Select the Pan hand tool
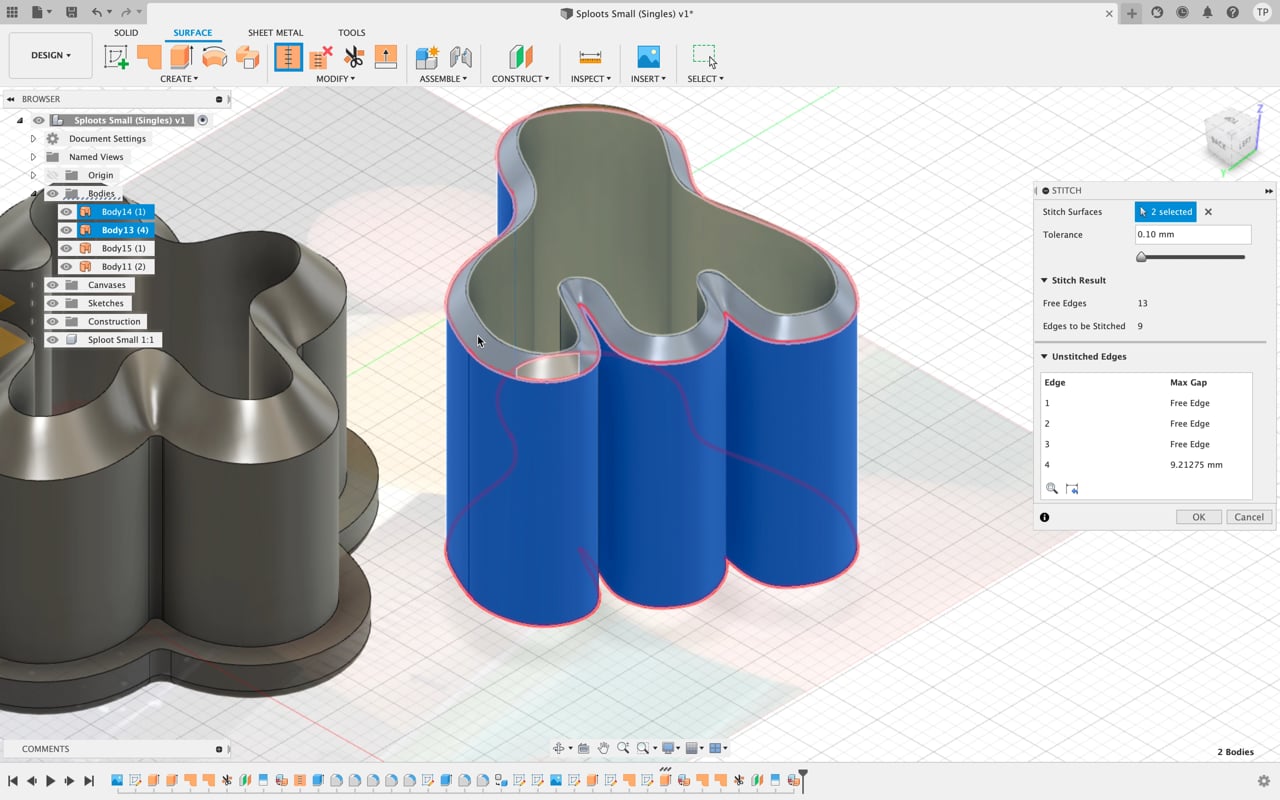 (604, 748)
